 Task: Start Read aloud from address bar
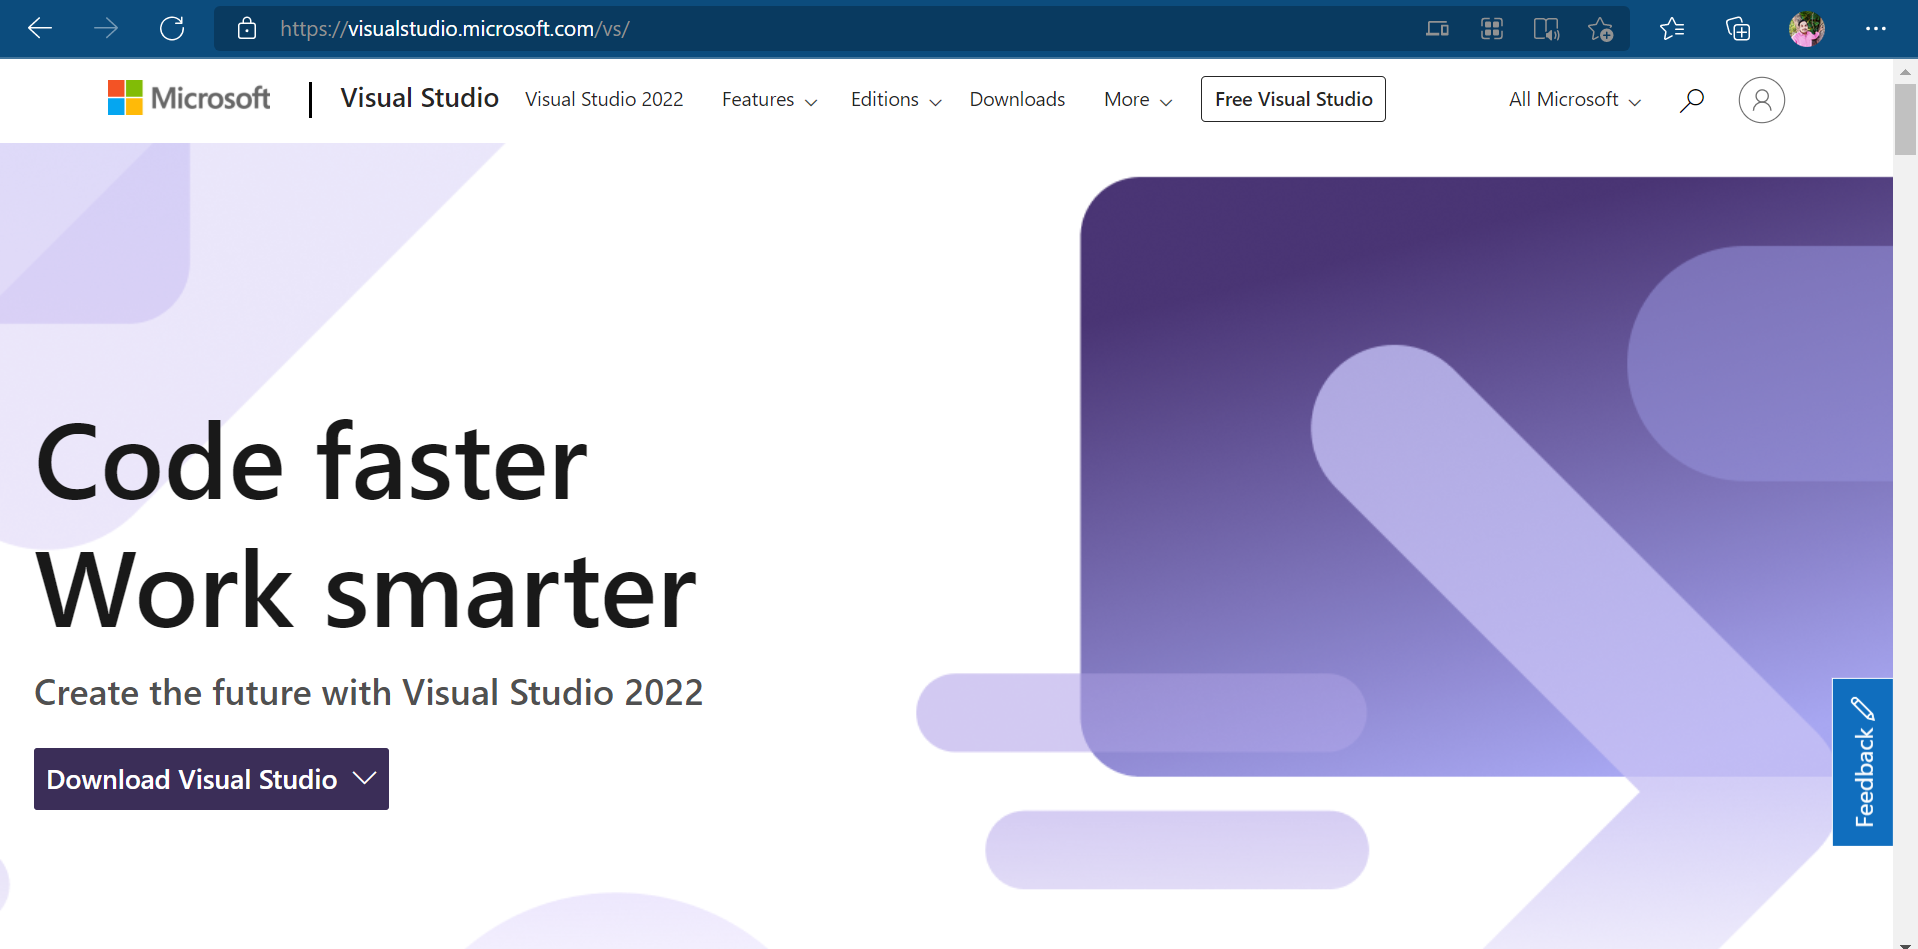point(1546,29)
